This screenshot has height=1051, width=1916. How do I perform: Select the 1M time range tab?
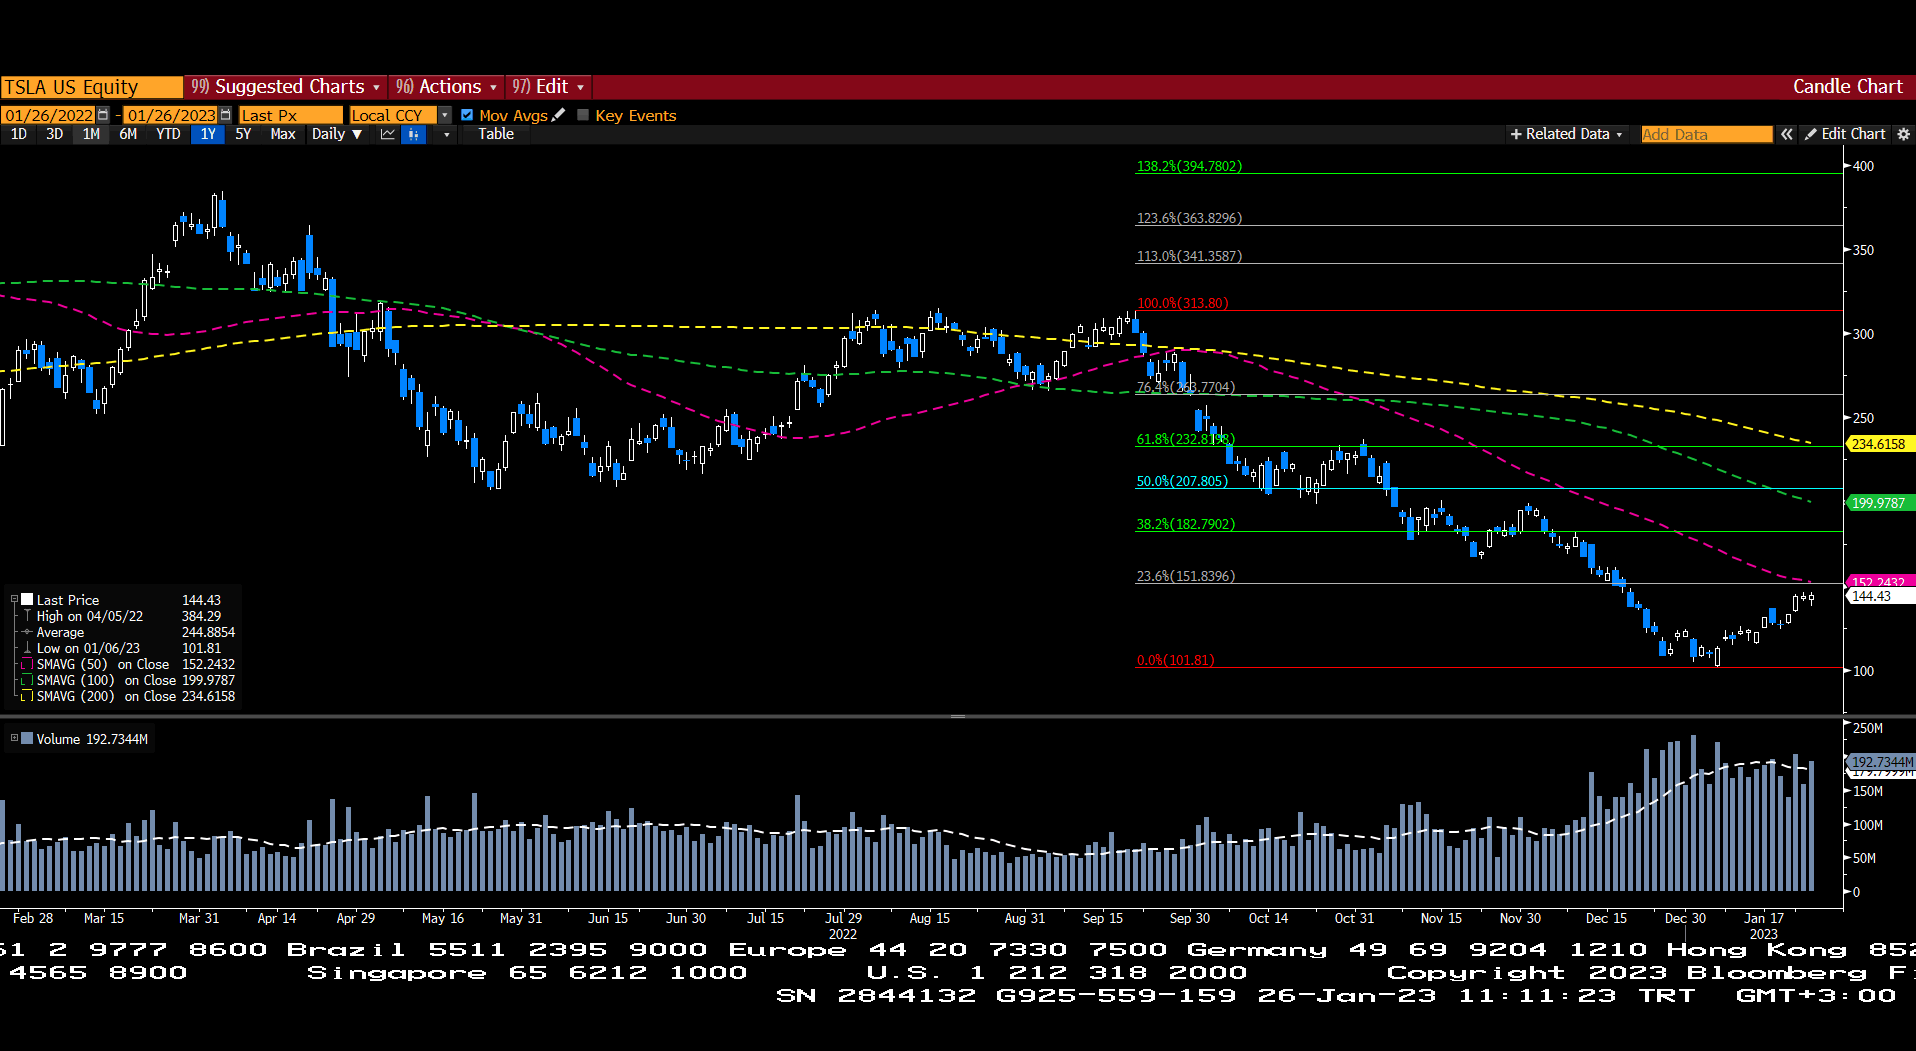pos(91,134)
